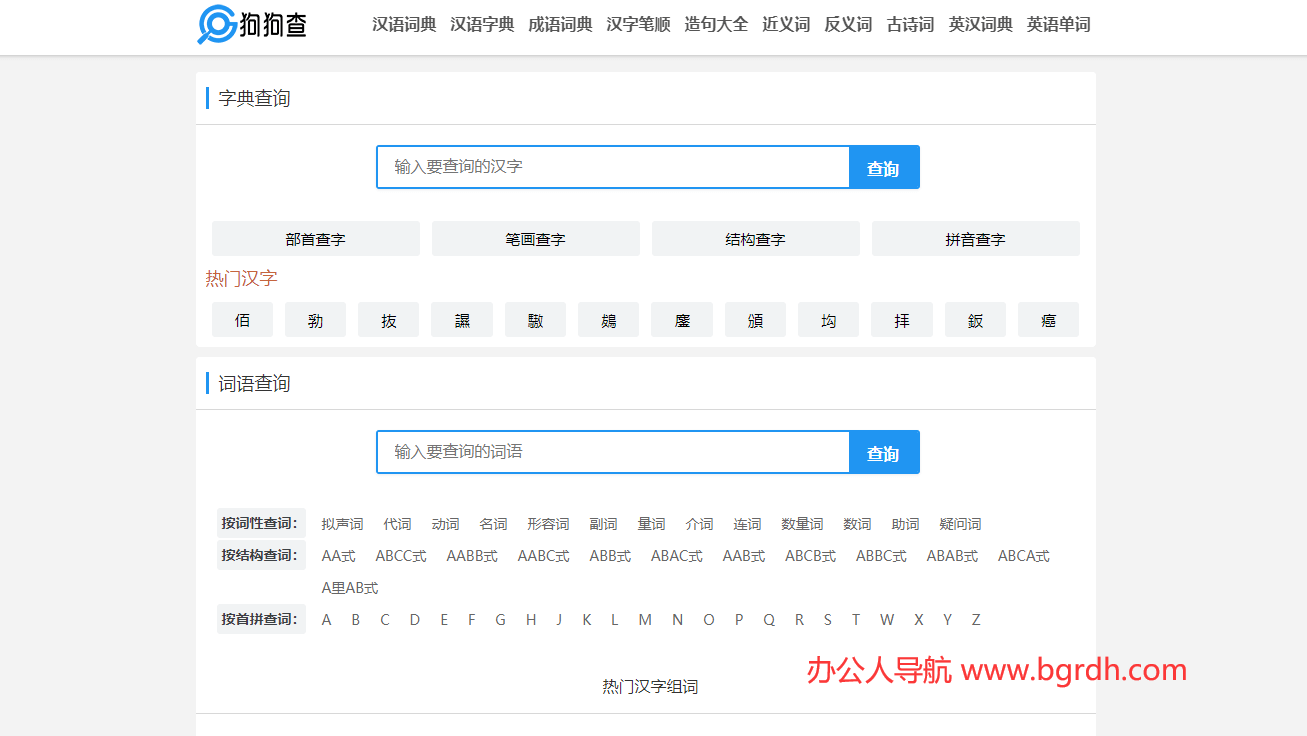Hit 查询 button beside the 词语 input

coord(883,453)
